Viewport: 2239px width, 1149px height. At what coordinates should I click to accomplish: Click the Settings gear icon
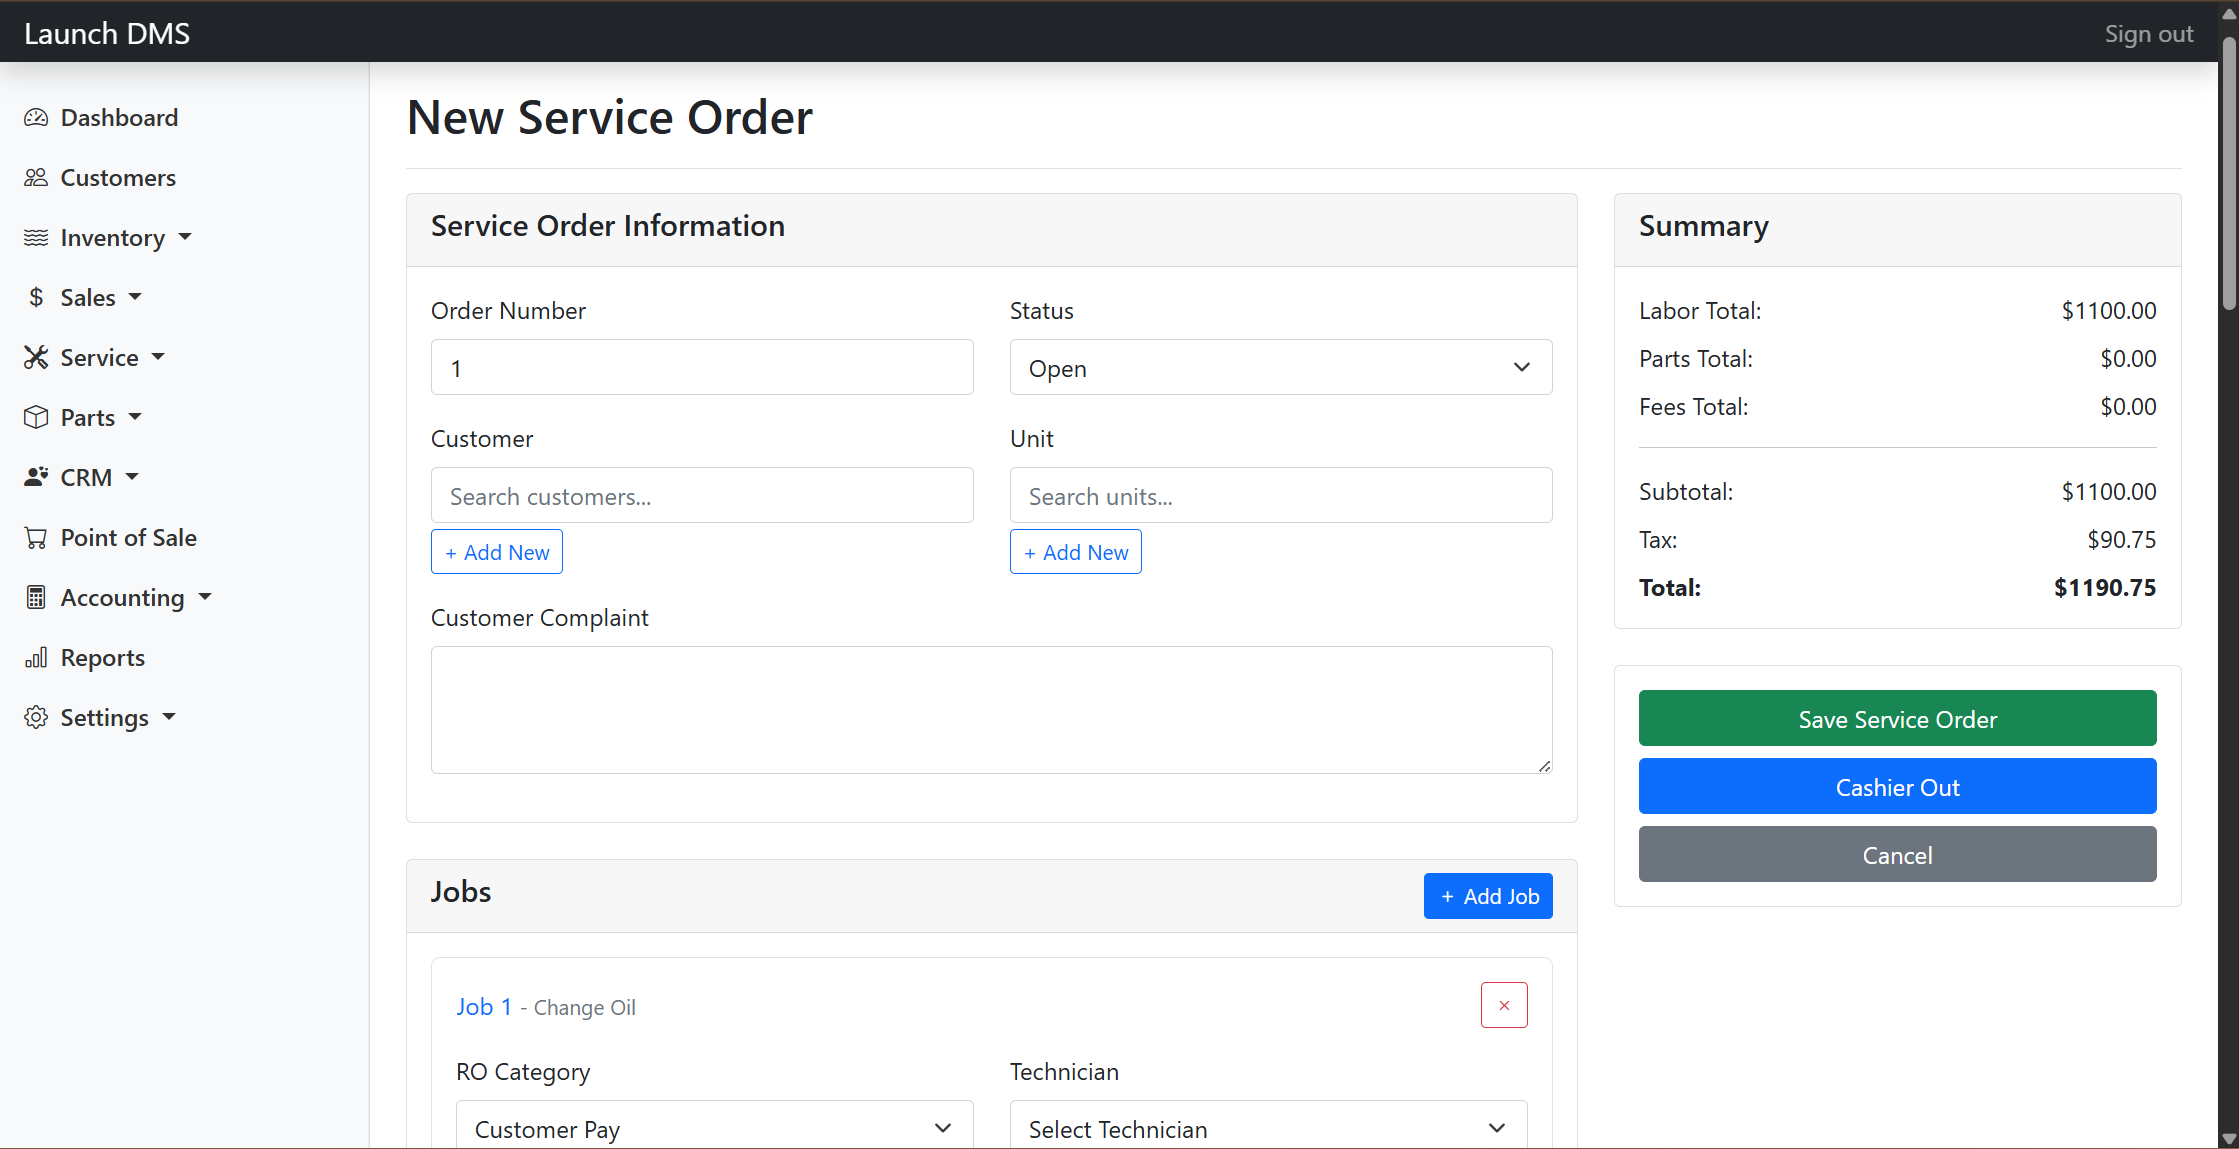coord(36,717)
